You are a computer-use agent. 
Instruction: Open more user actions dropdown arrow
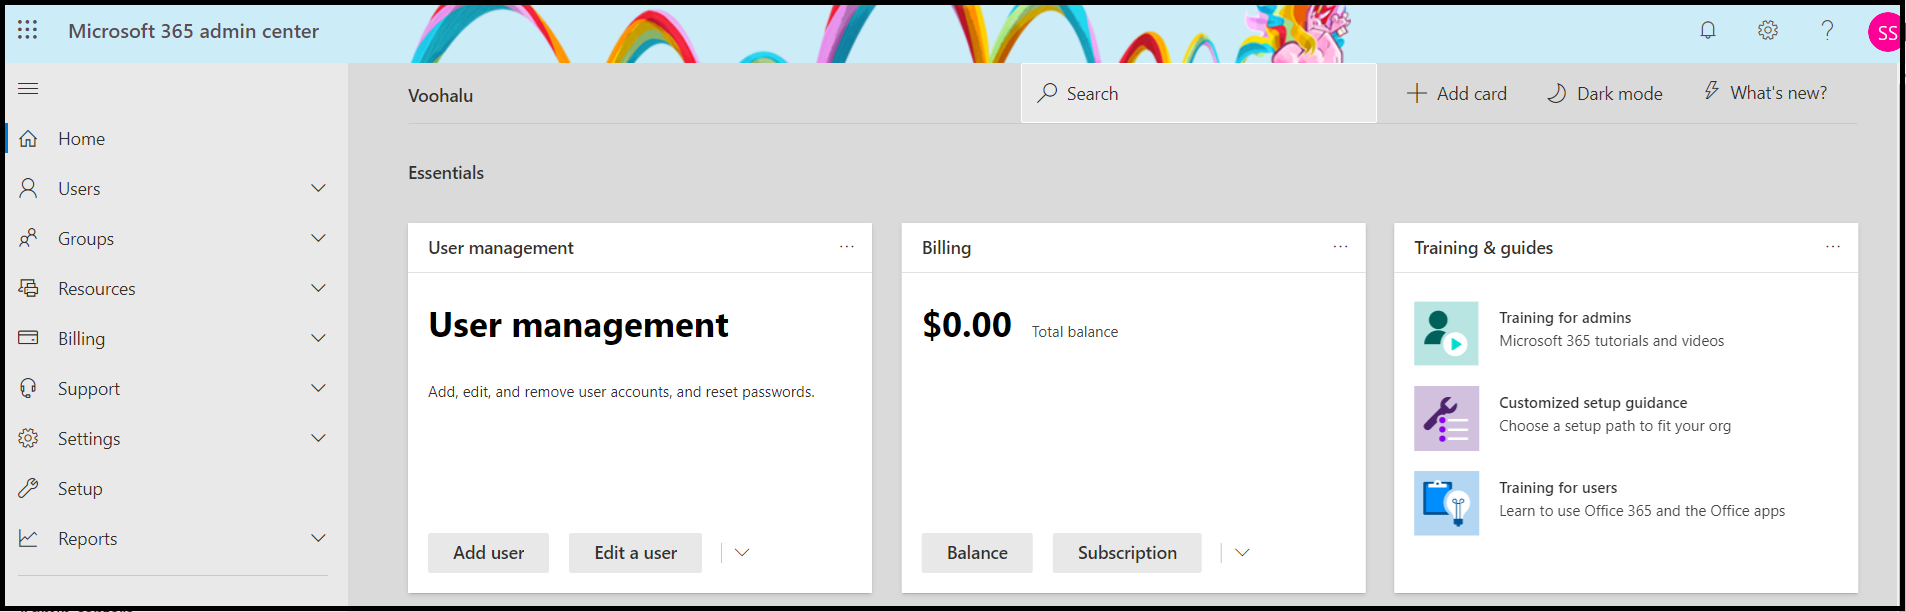pyautogui.click(x=742, y=552)
